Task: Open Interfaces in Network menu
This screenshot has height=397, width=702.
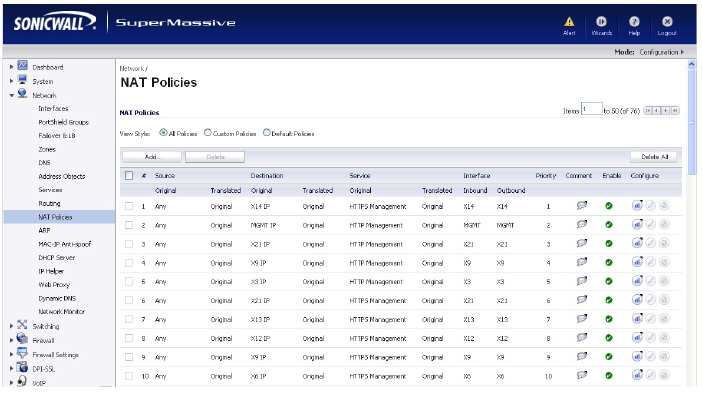Action: tap(53, 108)
